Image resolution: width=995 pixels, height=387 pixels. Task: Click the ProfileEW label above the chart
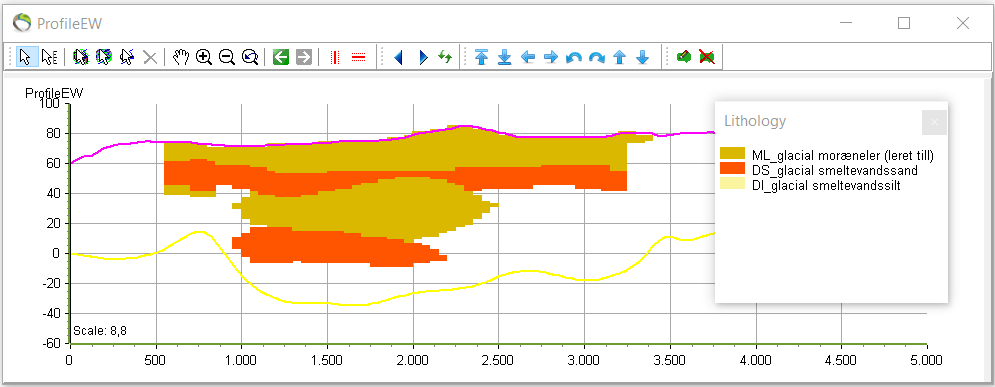coord(54,94)
